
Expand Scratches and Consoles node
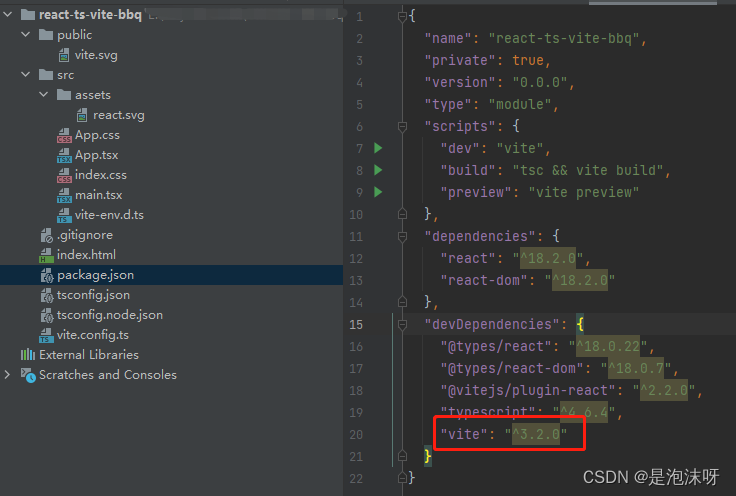8,374
